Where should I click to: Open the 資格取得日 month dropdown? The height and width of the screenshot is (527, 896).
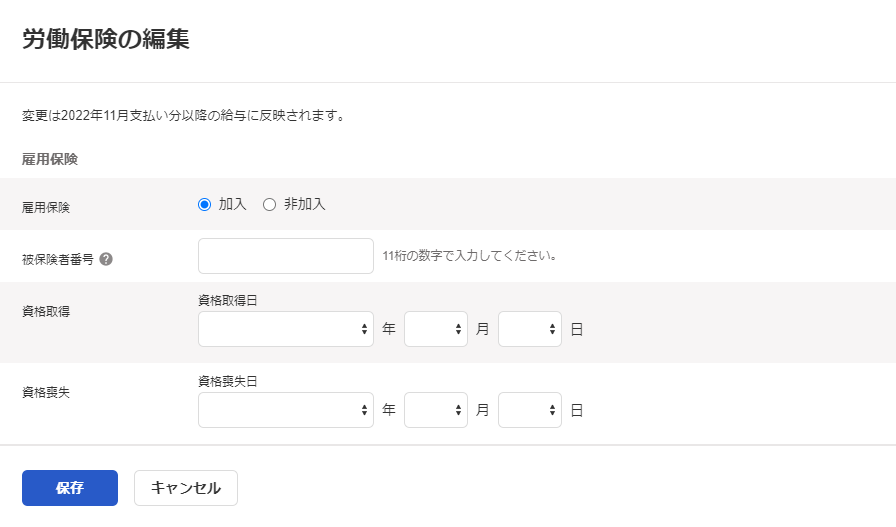(x=435, y=329)
